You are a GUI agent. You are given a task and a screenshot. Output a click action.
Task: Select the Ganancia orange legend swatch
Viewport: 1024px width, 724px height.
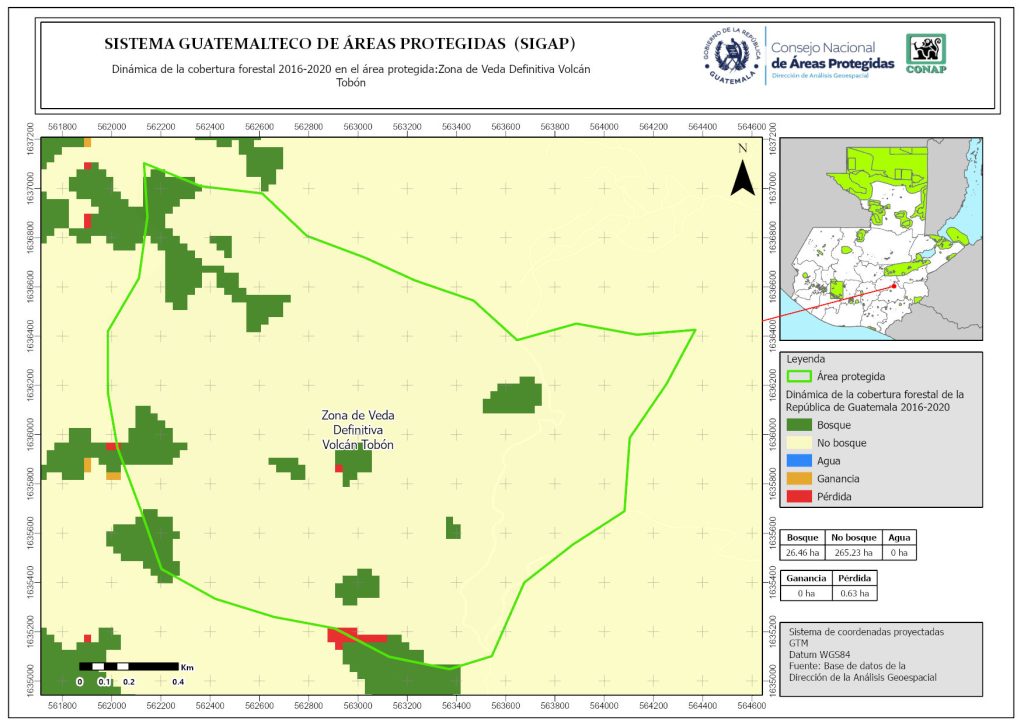pyautogui.click(x=799, y=479)
